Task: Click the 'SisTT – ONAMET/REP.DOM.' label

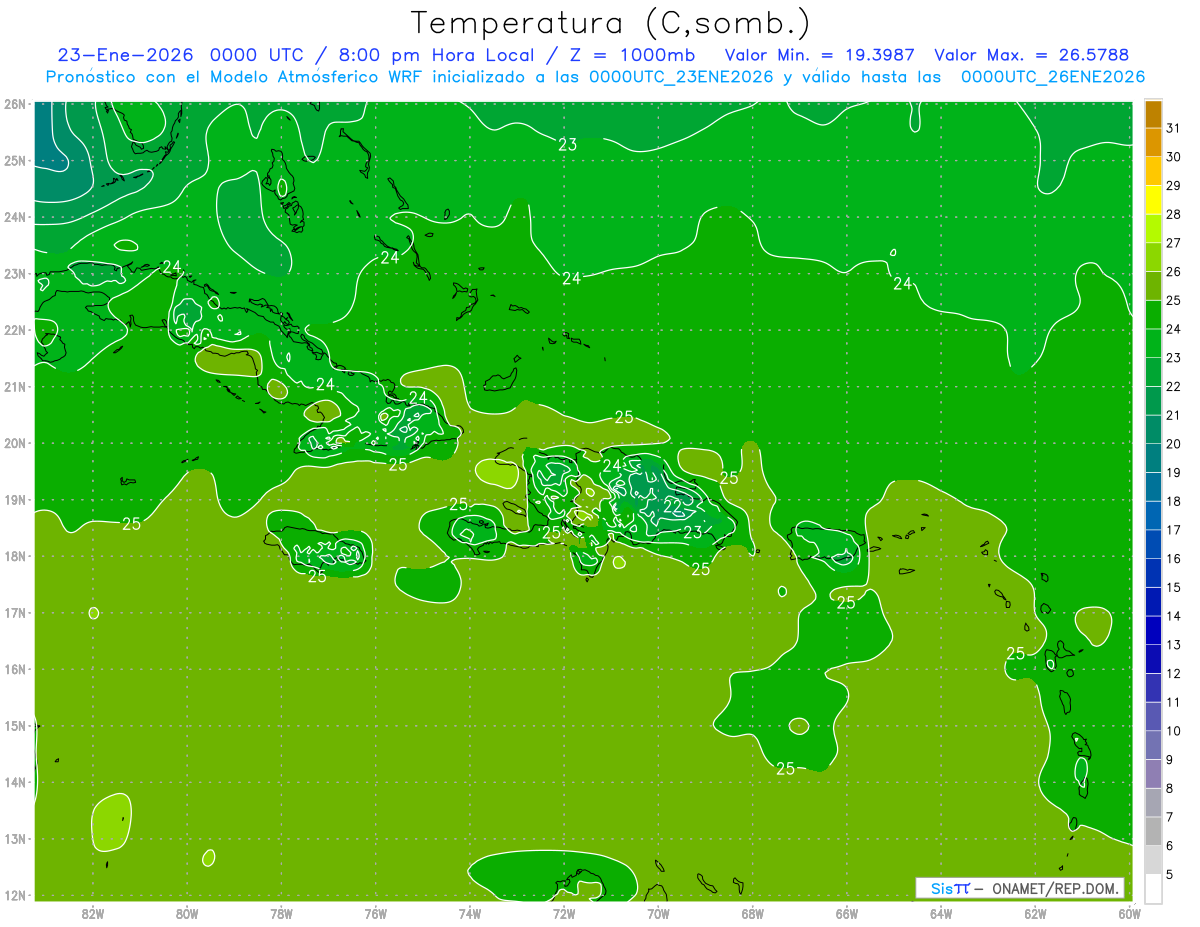Action: (1019, 888)
